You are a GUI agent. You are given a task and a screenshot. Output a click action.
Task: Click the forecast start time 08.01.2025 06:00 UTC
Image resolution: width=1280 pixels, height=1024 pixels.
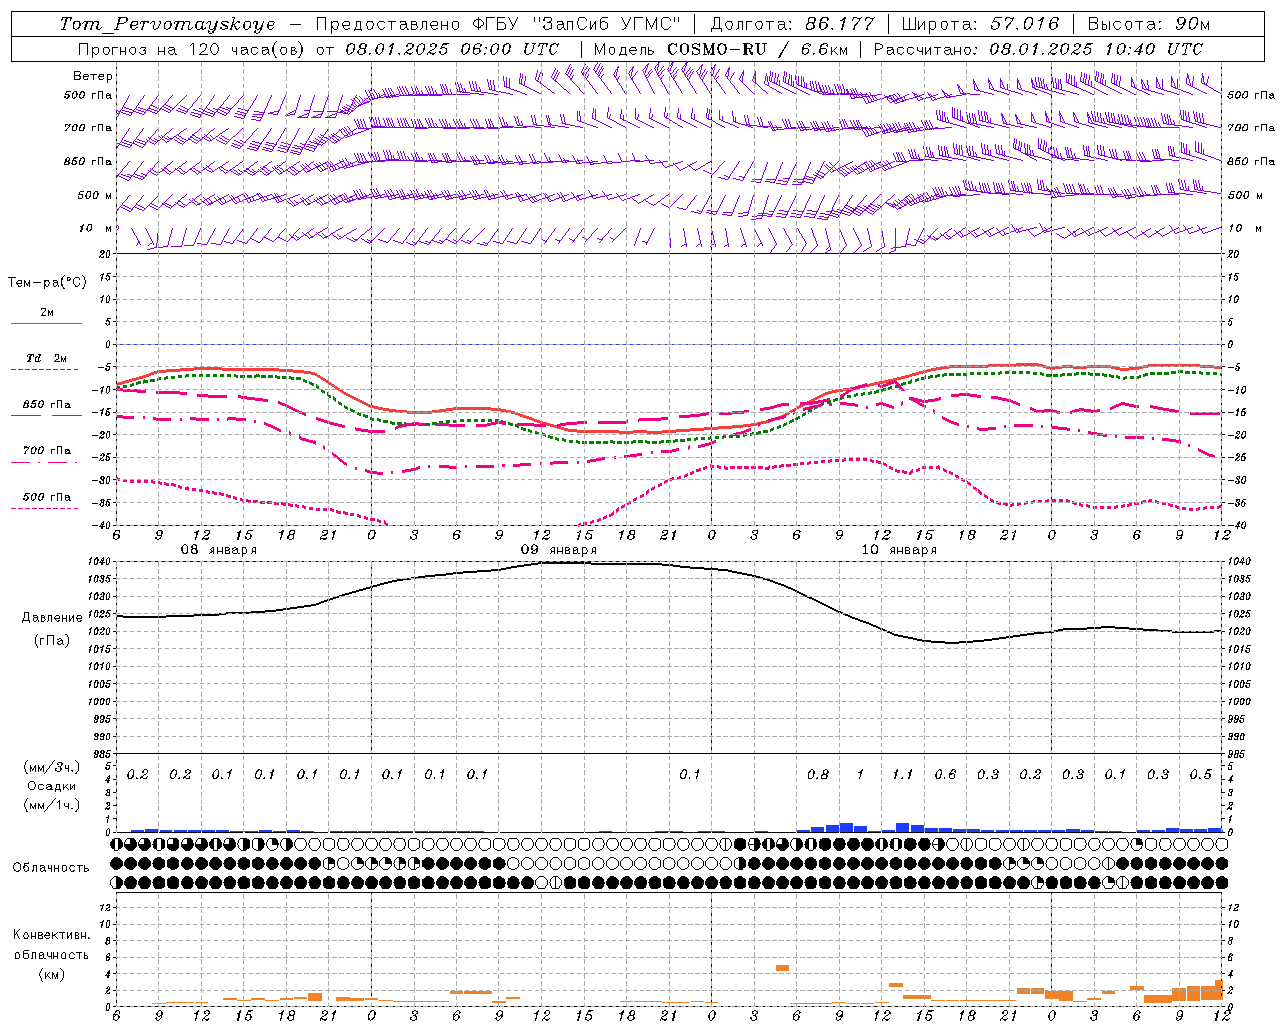[452, 49]
